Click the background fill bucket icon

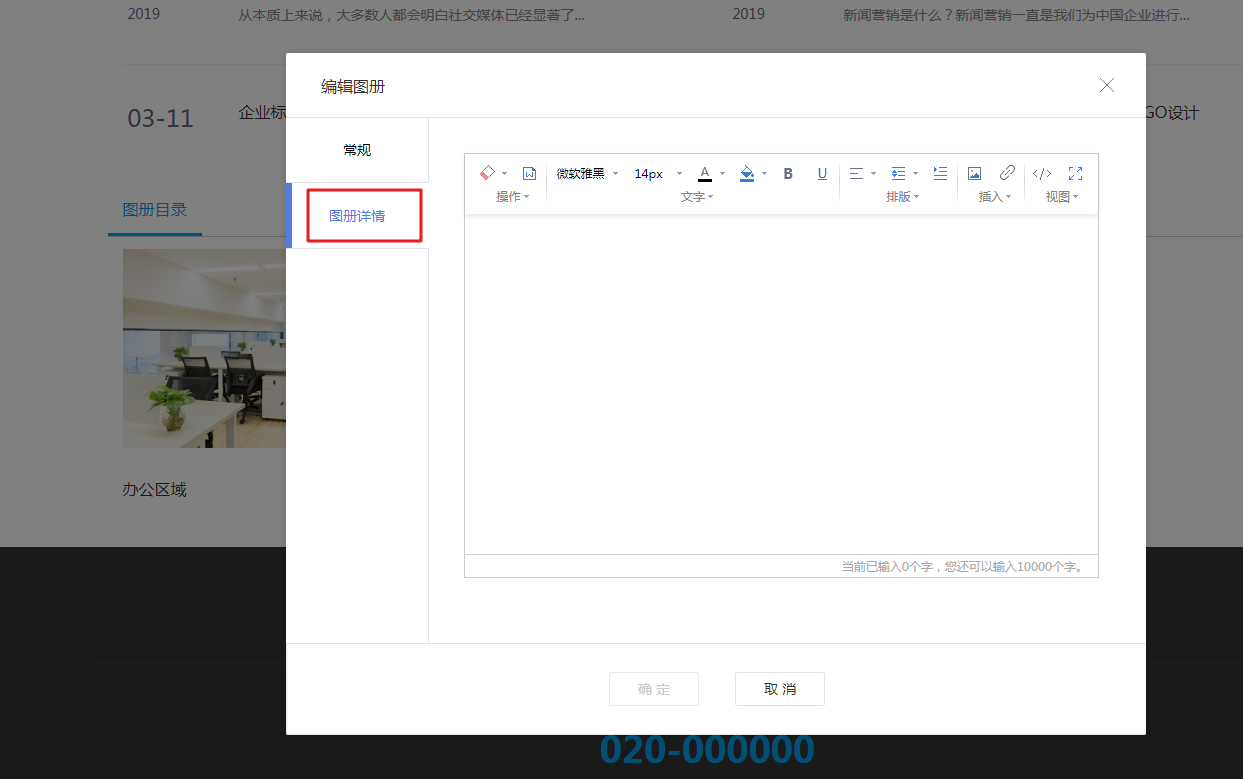[x=747, y=173]
